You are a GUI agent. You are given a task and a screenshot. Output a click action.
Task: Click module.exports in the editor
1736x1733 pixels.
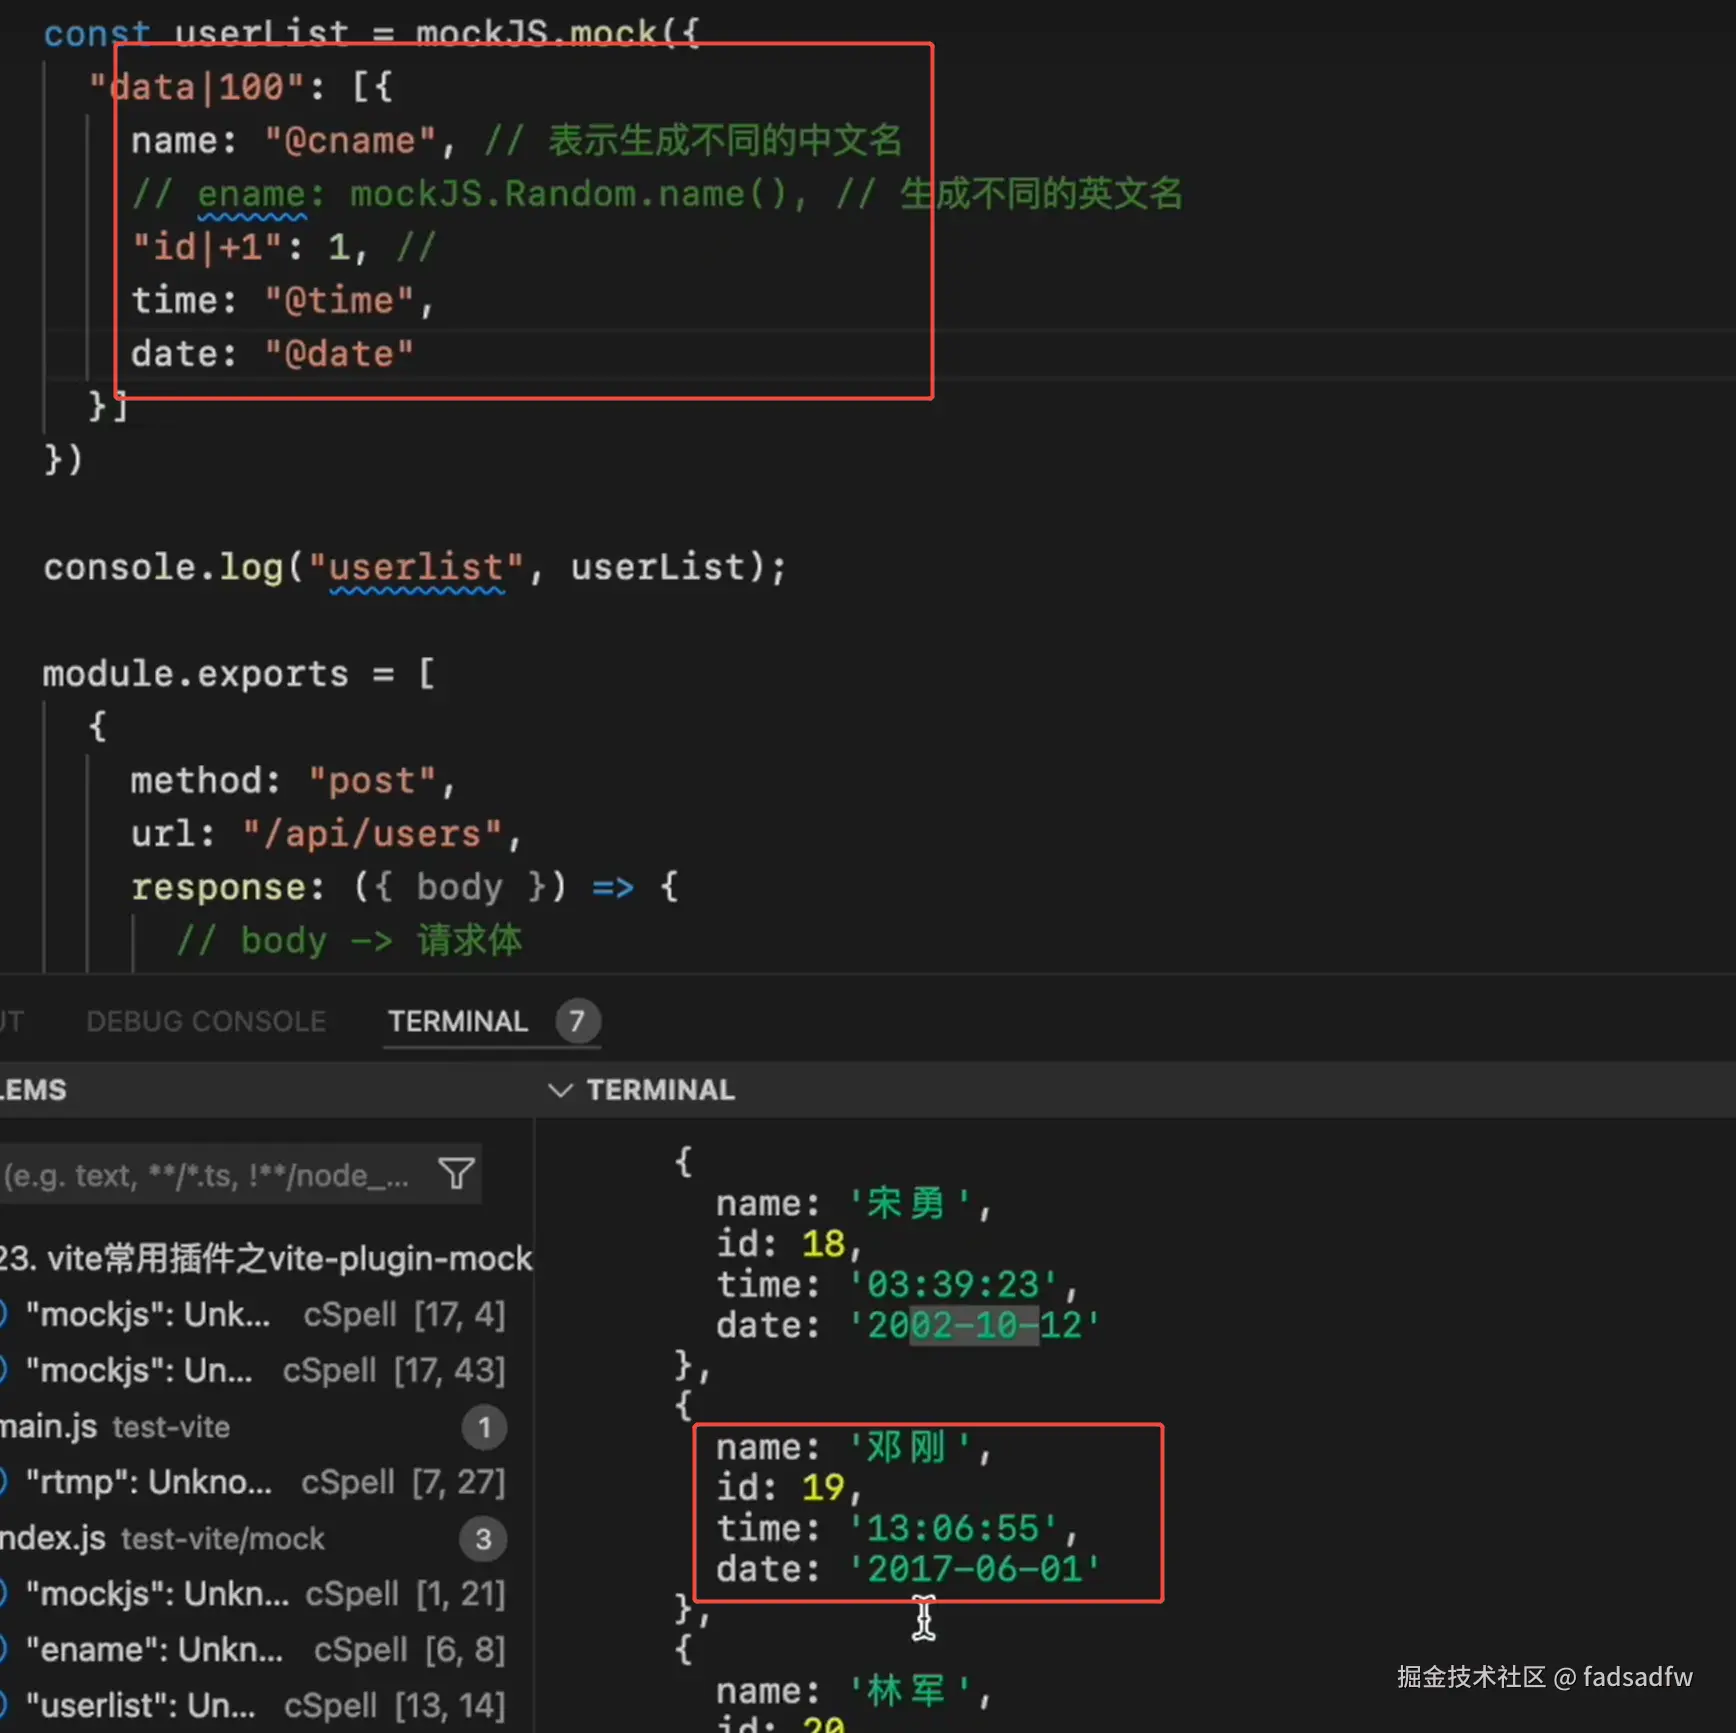[195, 674]
